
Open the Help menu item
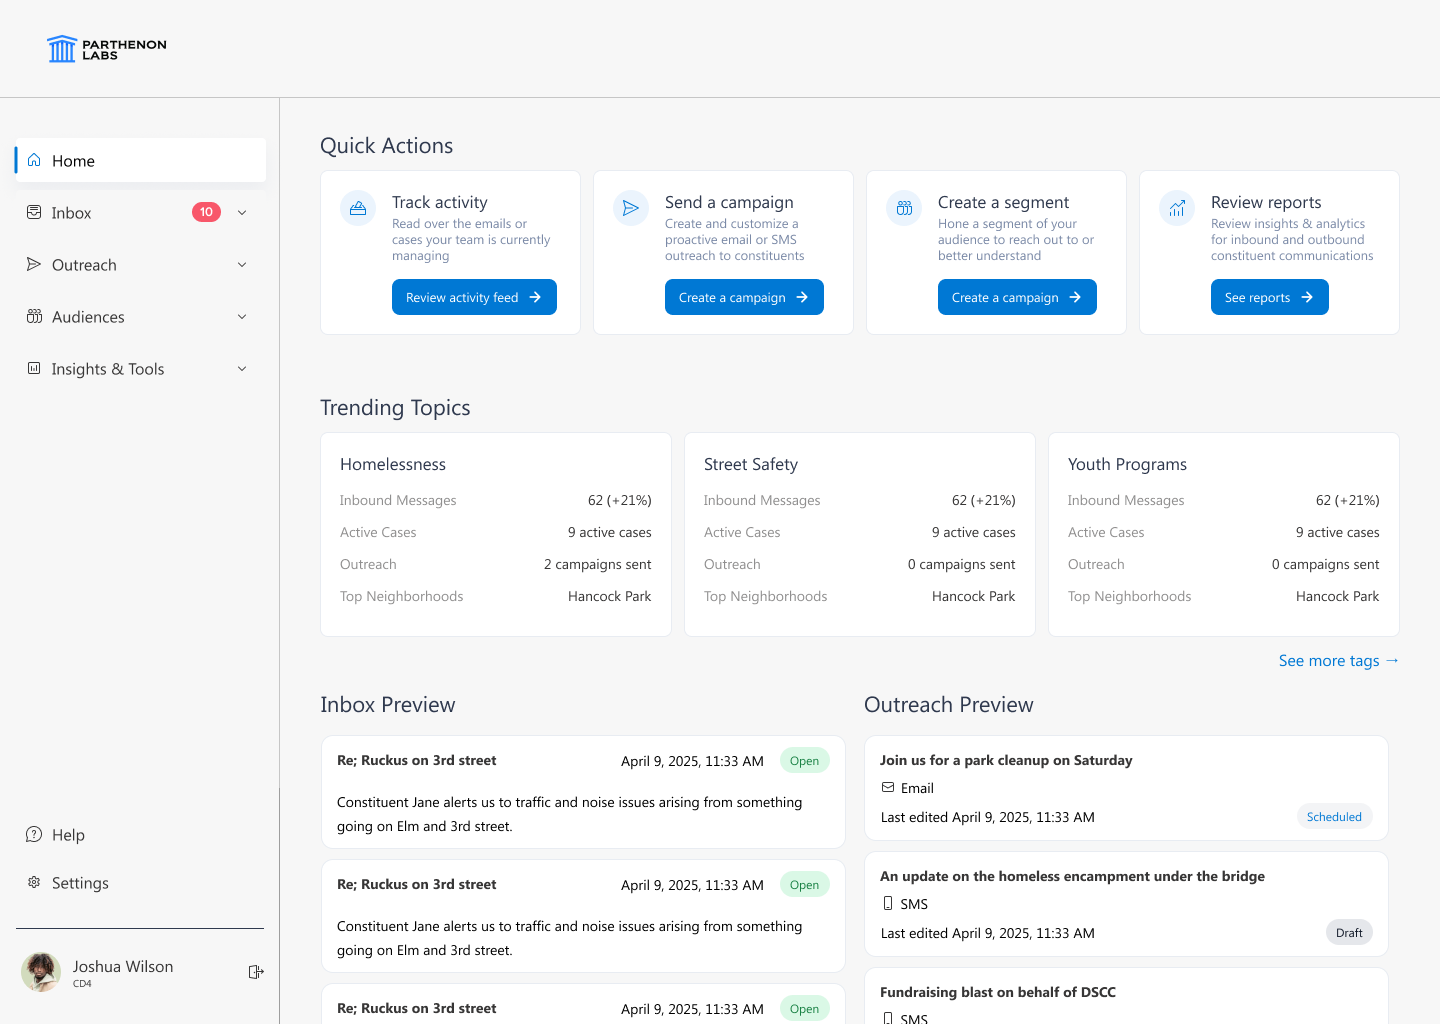point(68,834)
